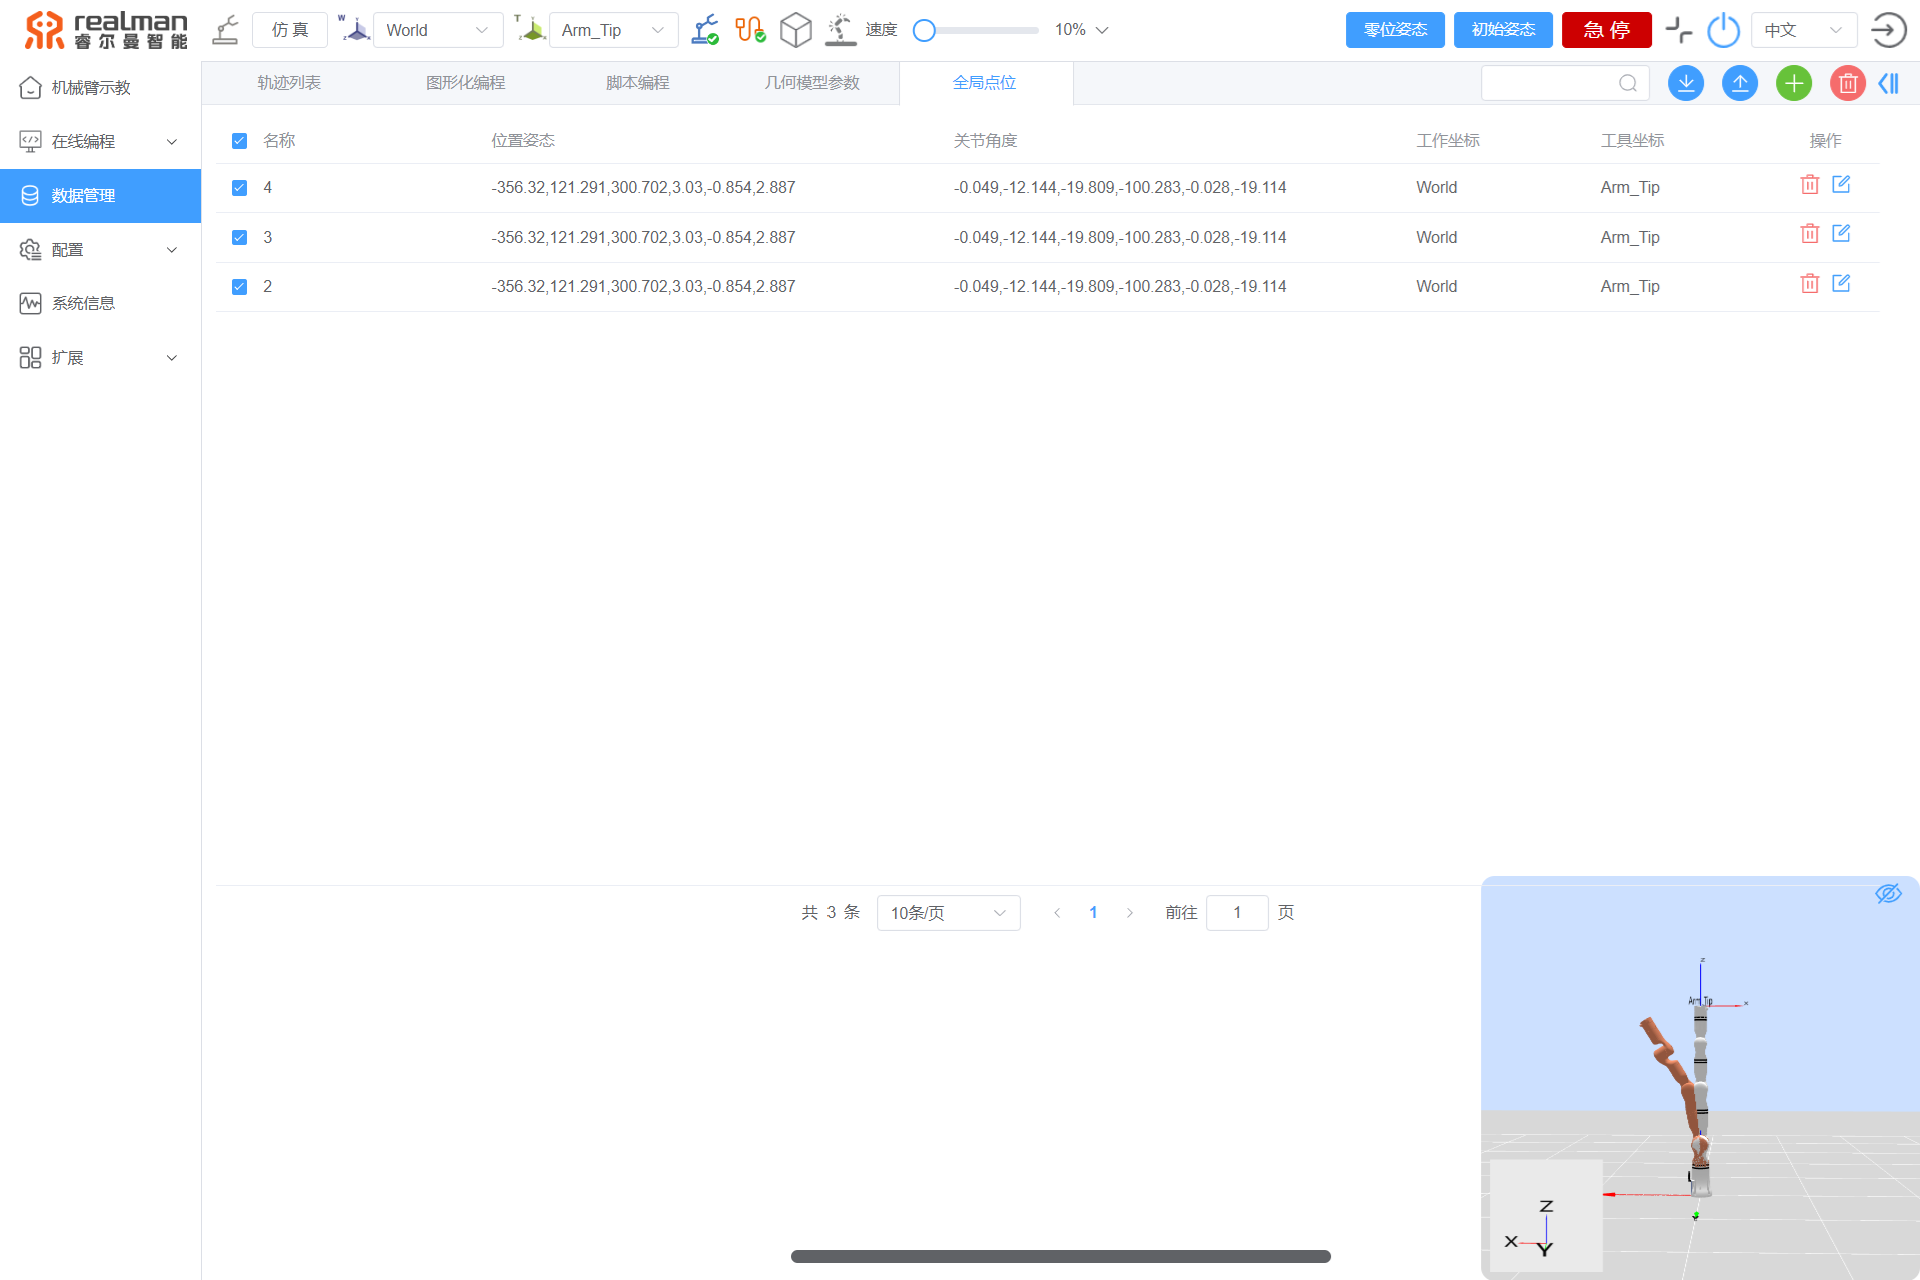This screenshot has height=1280, width=1920.
Task: Click the download/export icon button
Action: (x=1689, y=81)
